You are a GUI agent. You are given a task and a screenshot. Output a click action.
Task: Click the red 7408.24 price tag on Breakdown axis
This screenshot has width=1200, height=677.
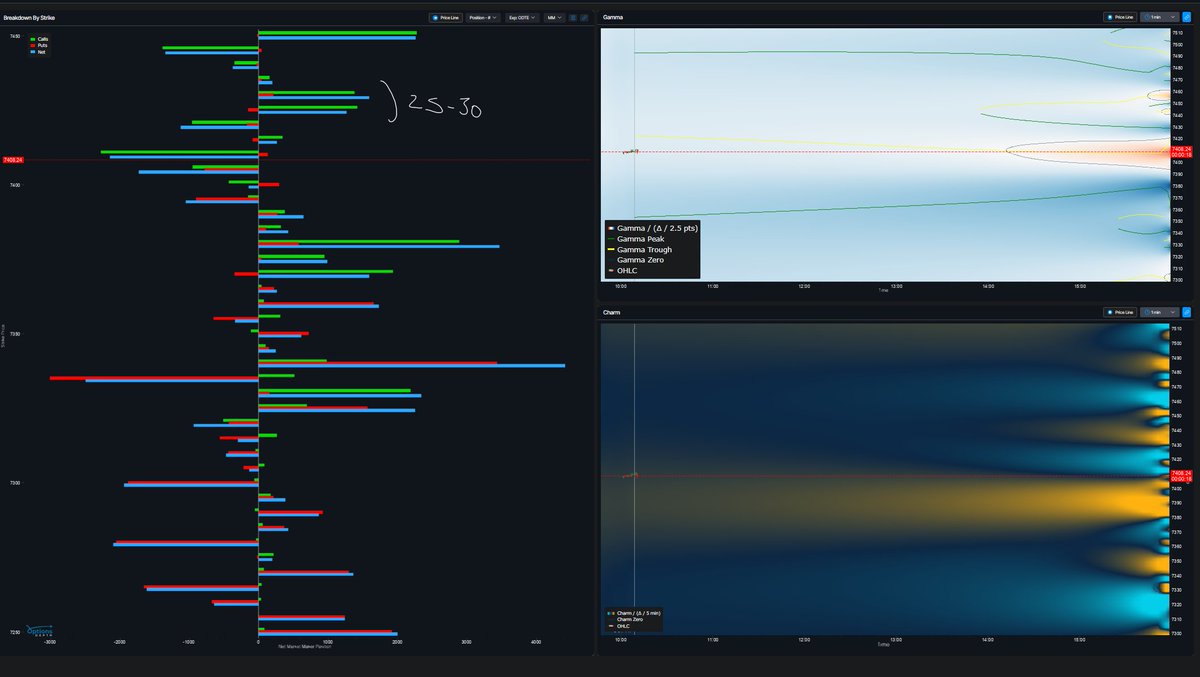coord(13,160)
